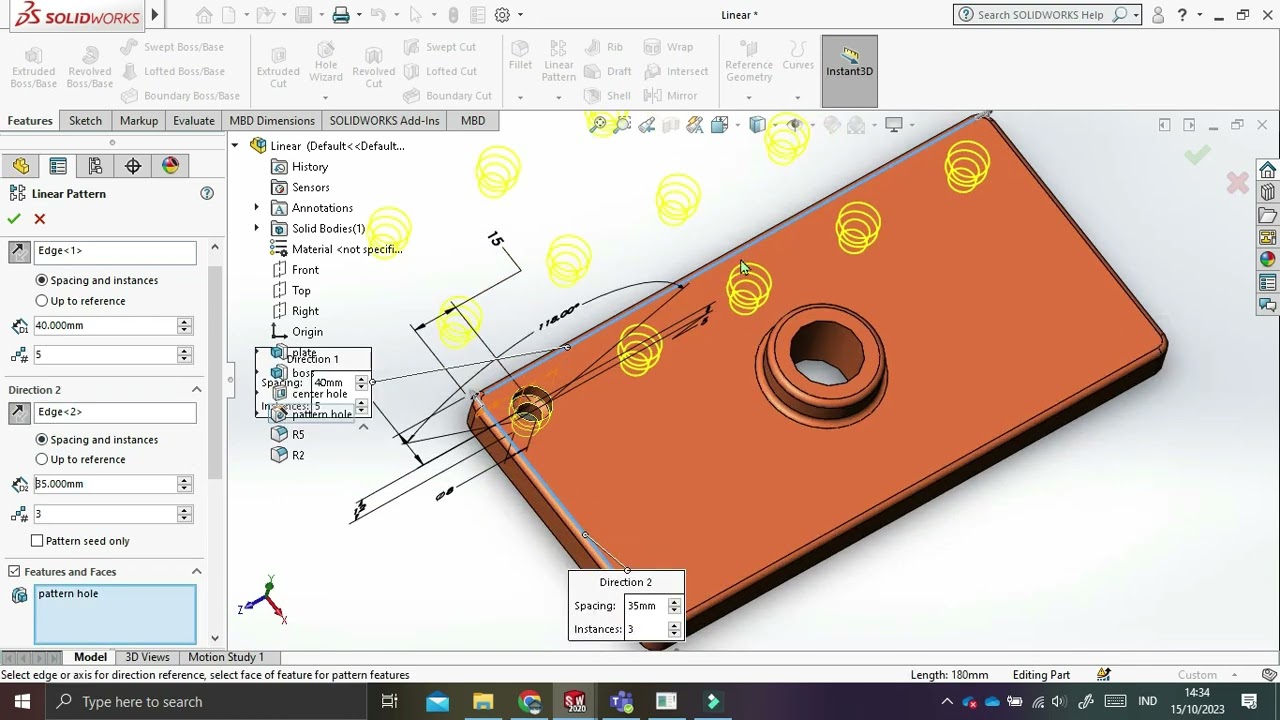Open Chrome from taskbar
1280x720 pixels.
tap(529, 701)
